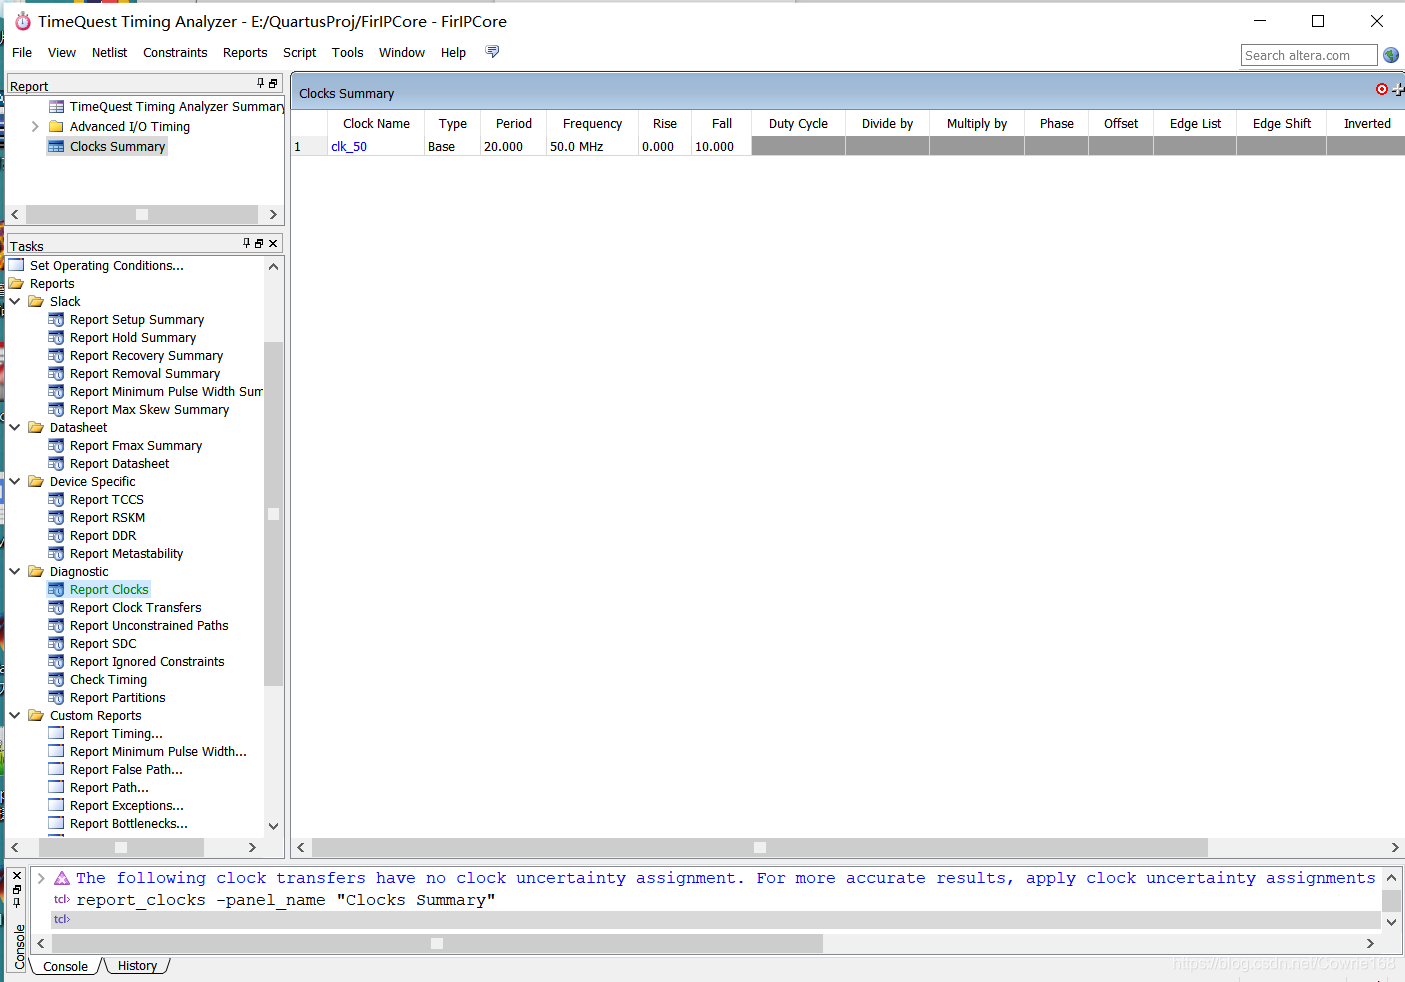The width and height of the screenshot is (1405, 982).
Task: Run Report Datasheet task
Action: pyautogui.click(x=119, y=464)
